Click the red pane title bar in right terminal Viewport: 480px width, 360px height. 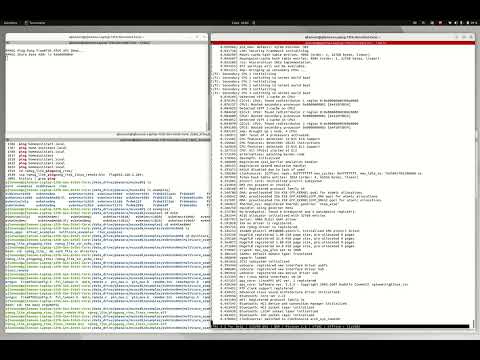[343, 43]
